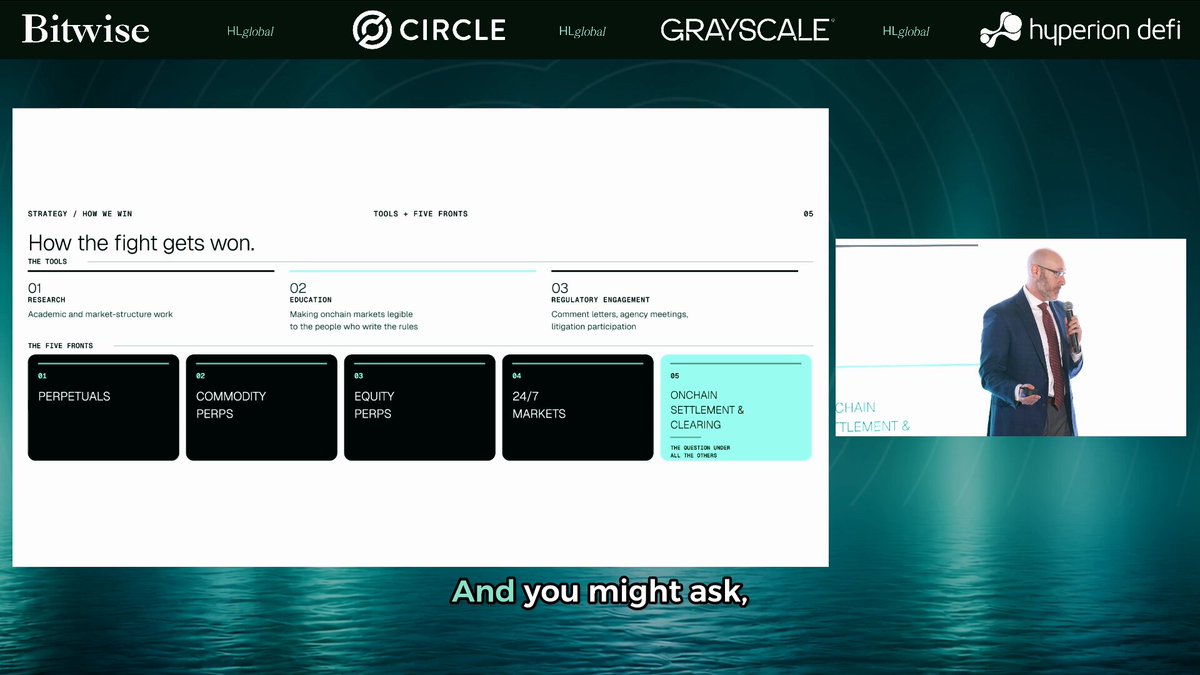
Task: Click "Academic and market-structure work" text
Action: coord(100,314)
